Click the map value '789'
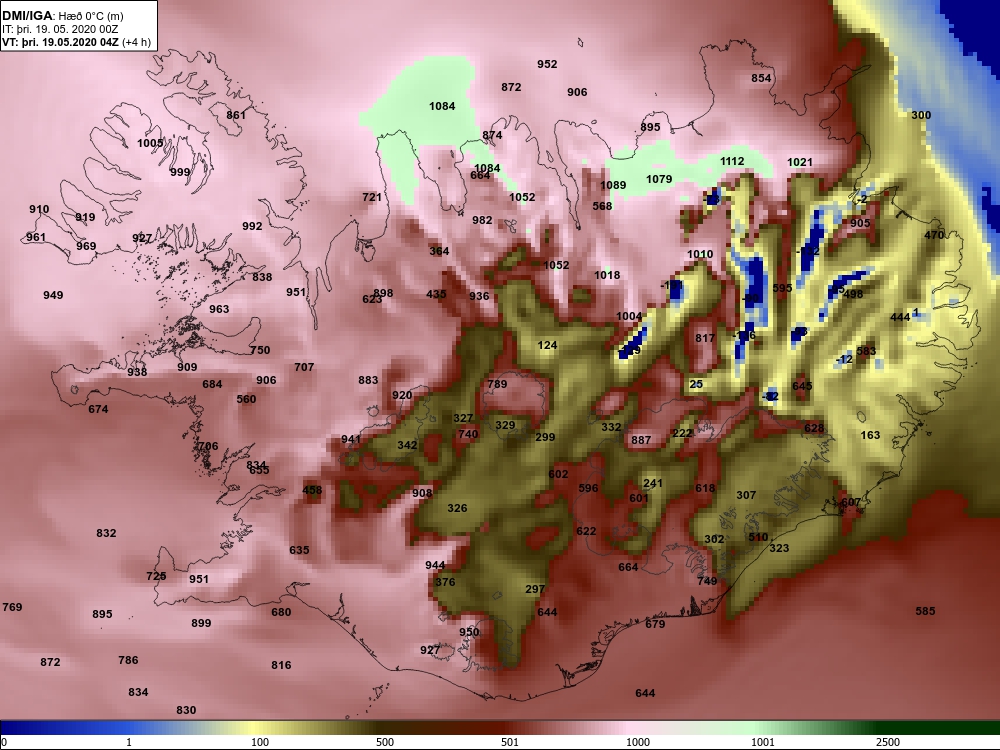 pos(497,384)
